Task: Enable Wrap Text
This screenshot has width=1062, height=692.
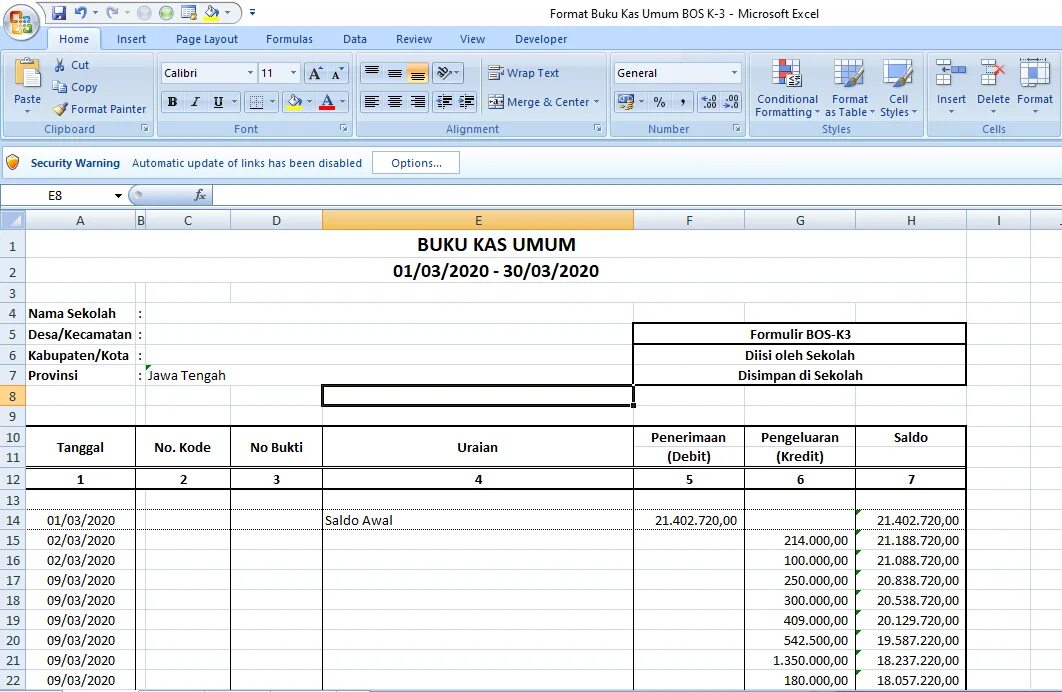Action: tap(524, 72)
